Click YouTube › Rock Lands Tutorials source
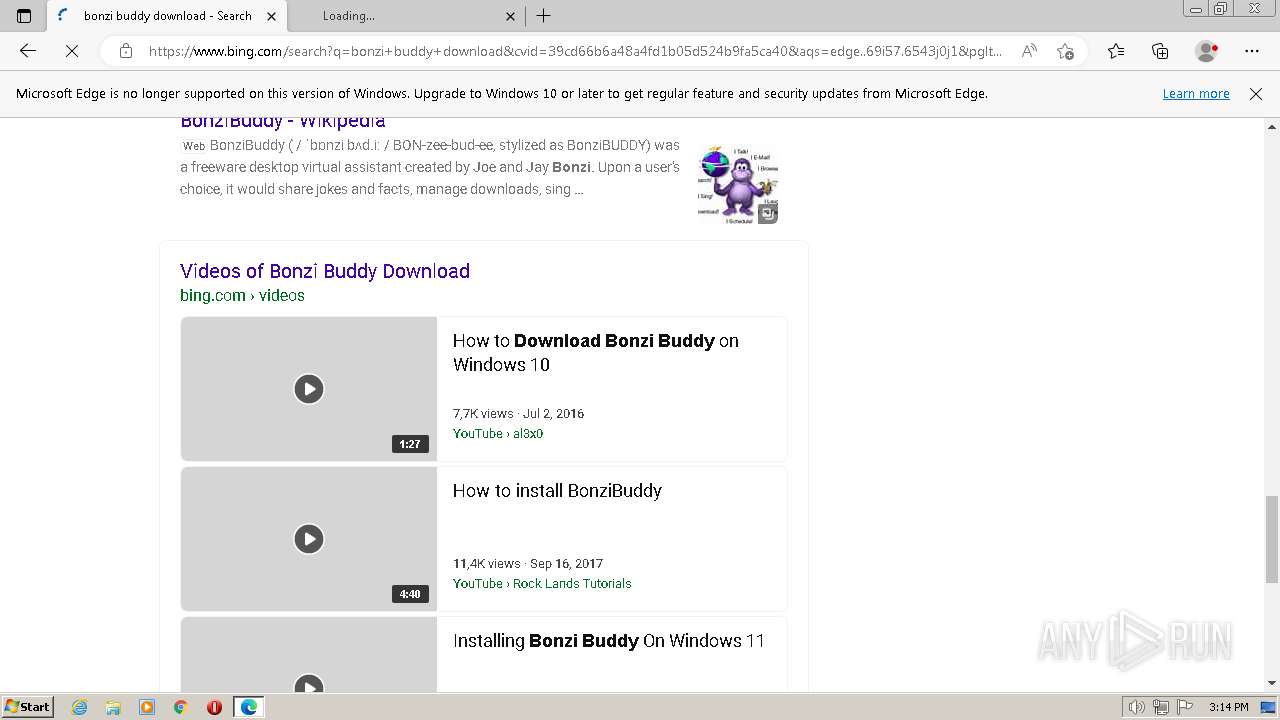The image size is (1280, 720). point(542,583)
